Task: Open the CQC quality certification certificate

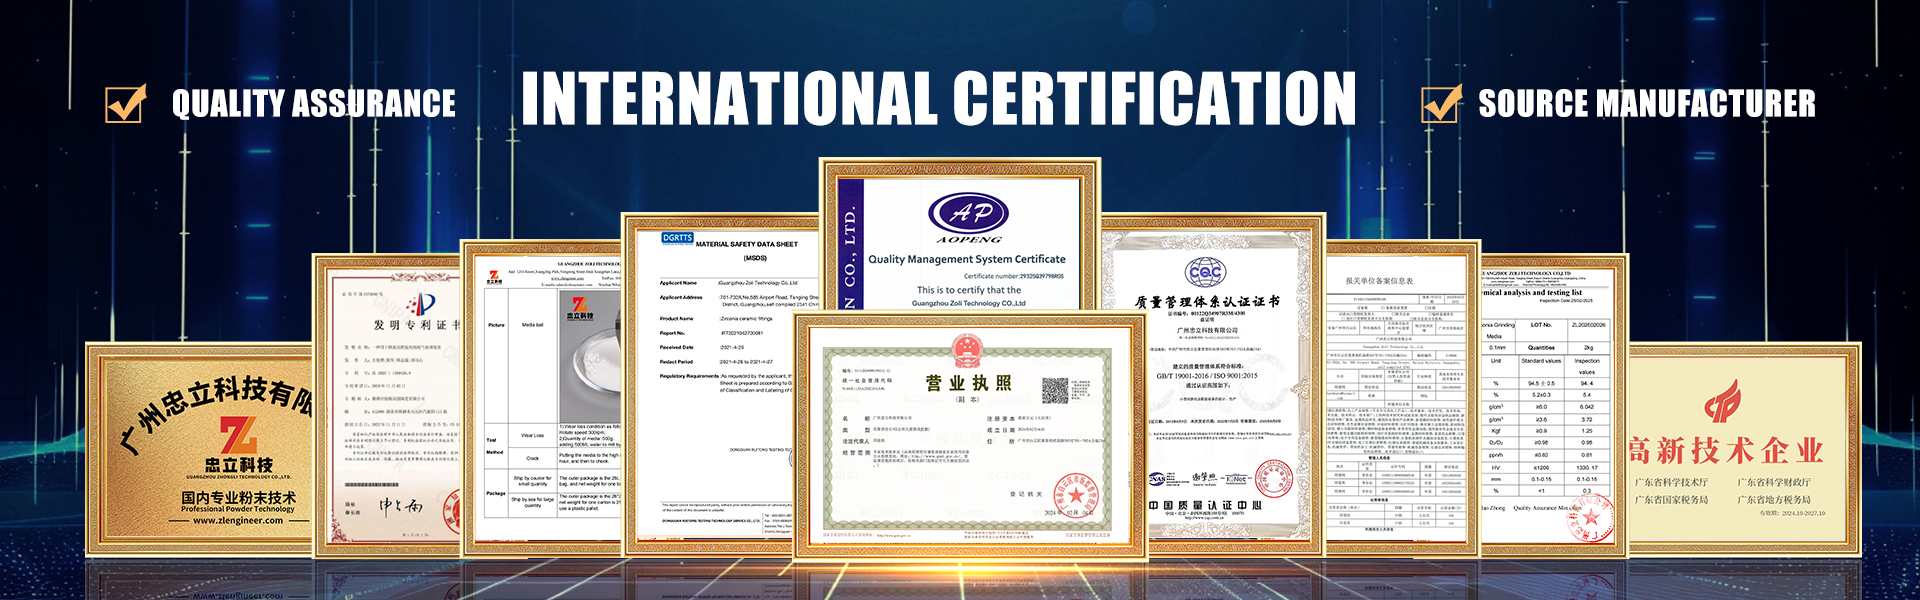Action: coord(1212,384)
